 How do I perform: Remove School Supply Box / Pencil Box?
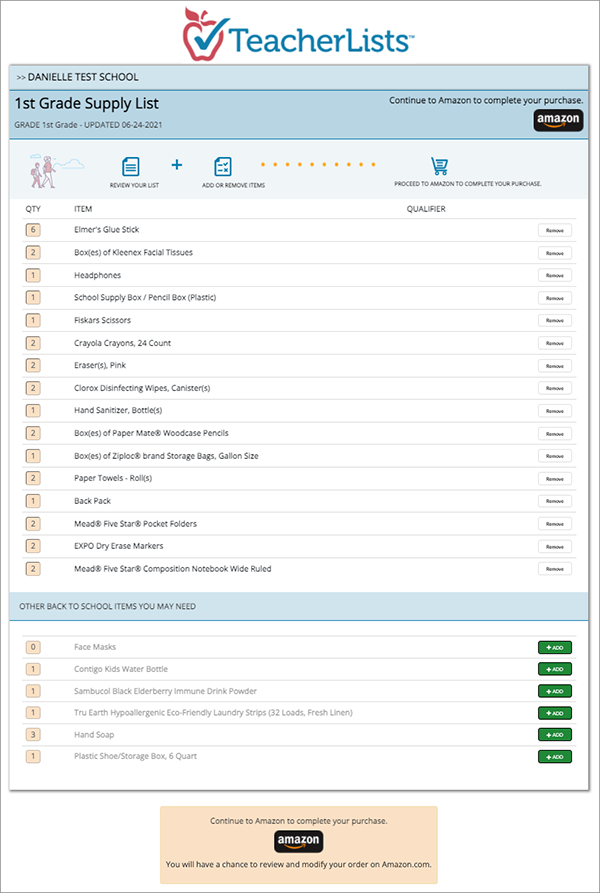(555, 298)
